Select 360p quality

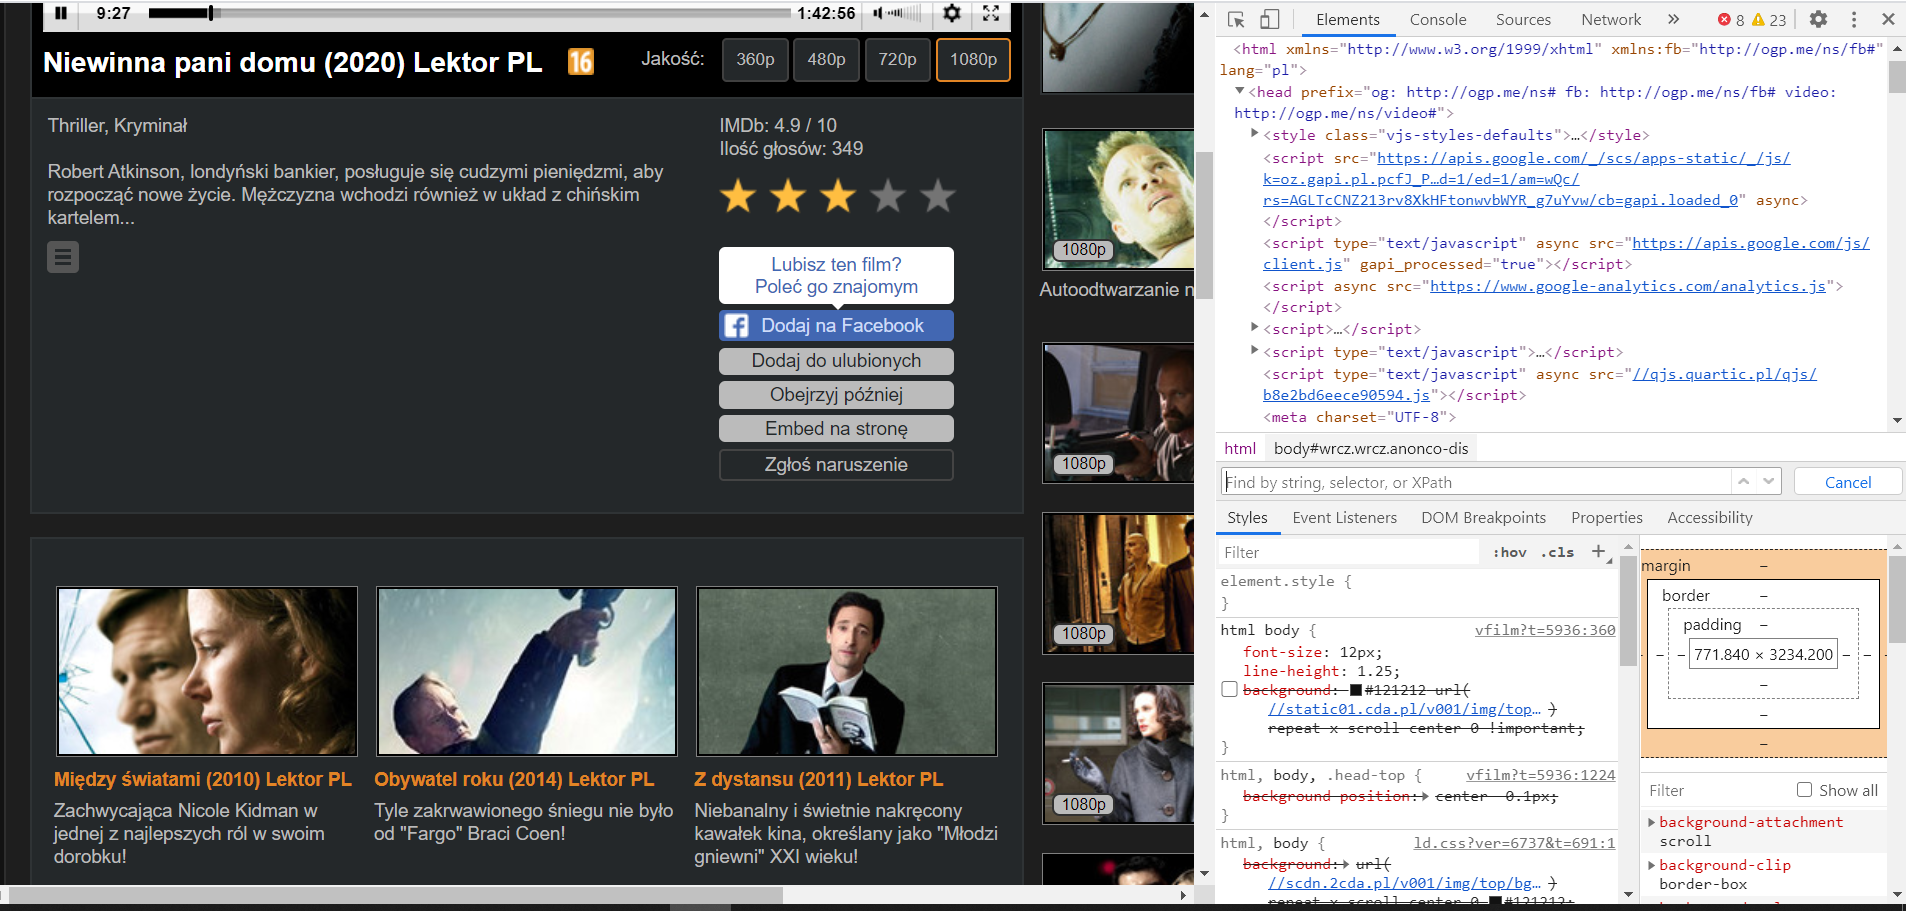755,60
